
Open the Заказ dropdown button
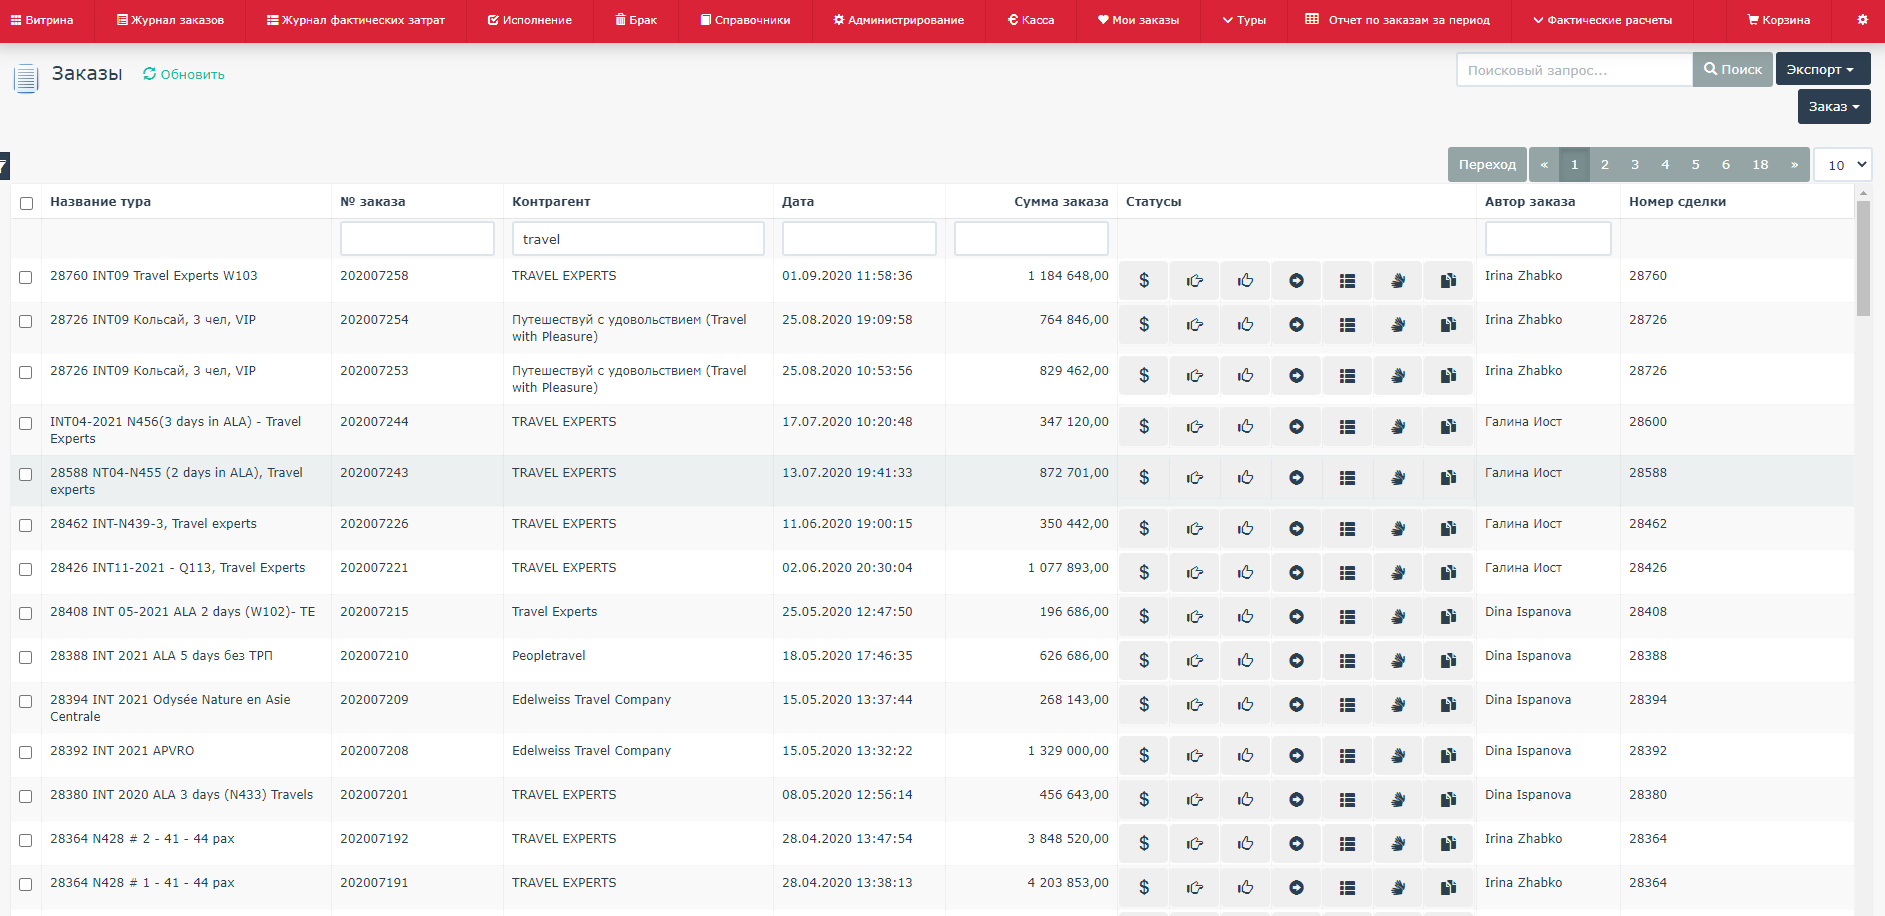[x=1834, y=106]
